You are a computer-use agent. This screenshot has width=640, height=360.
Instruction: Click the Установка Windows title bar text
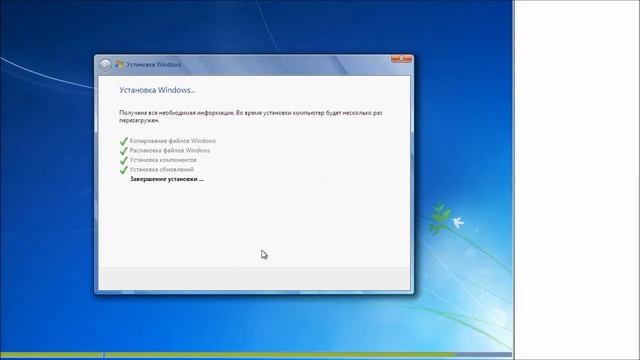click(x=154, y=64)
